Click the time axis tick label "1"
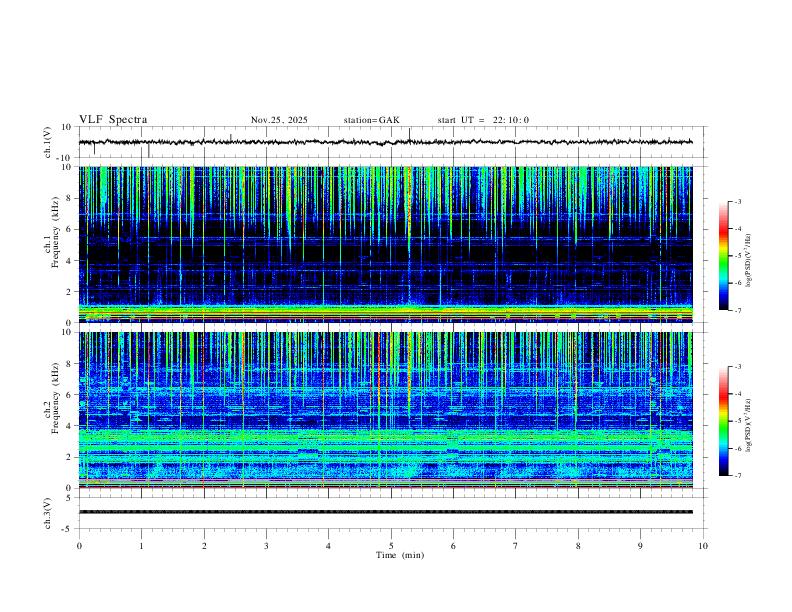The image size is (792, 612). (x=141, y=546)
